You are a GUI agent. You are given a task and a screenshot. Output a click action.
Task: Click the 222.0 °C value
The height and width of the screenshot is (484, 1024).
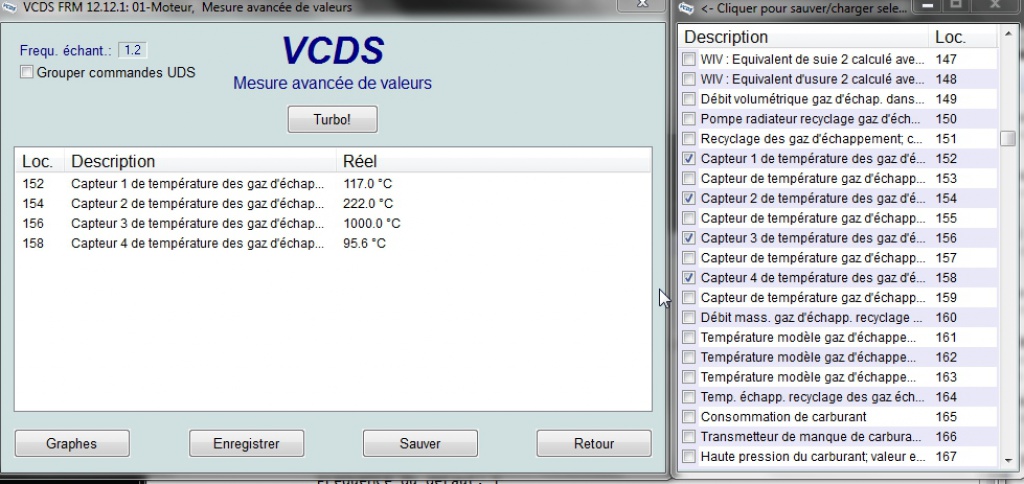(368, 204)
